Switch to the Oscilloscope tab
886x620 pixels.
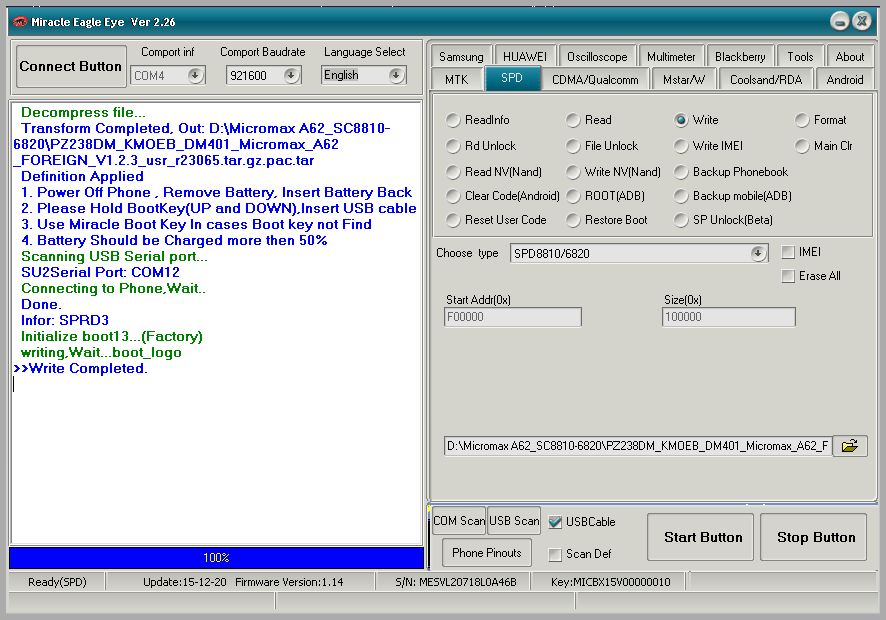tap(597, 57)
